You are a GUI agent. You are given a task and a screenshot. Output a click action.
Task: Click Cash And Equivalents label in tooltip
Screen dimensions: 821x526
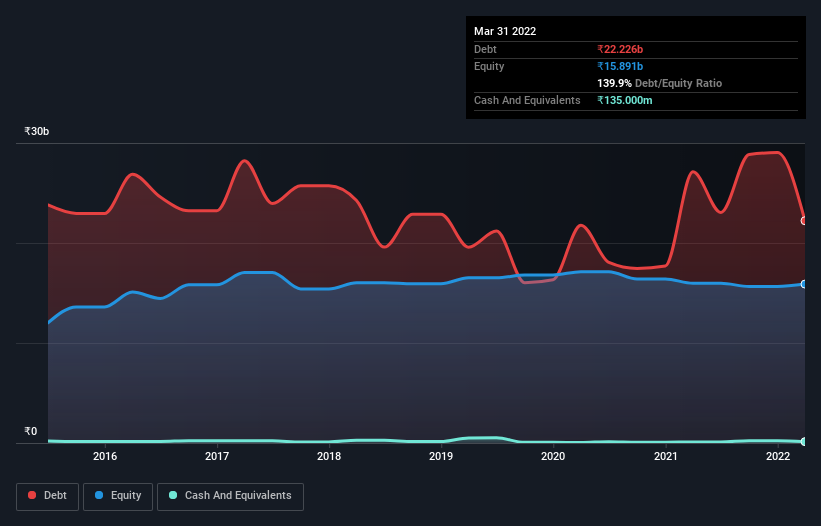527,100
